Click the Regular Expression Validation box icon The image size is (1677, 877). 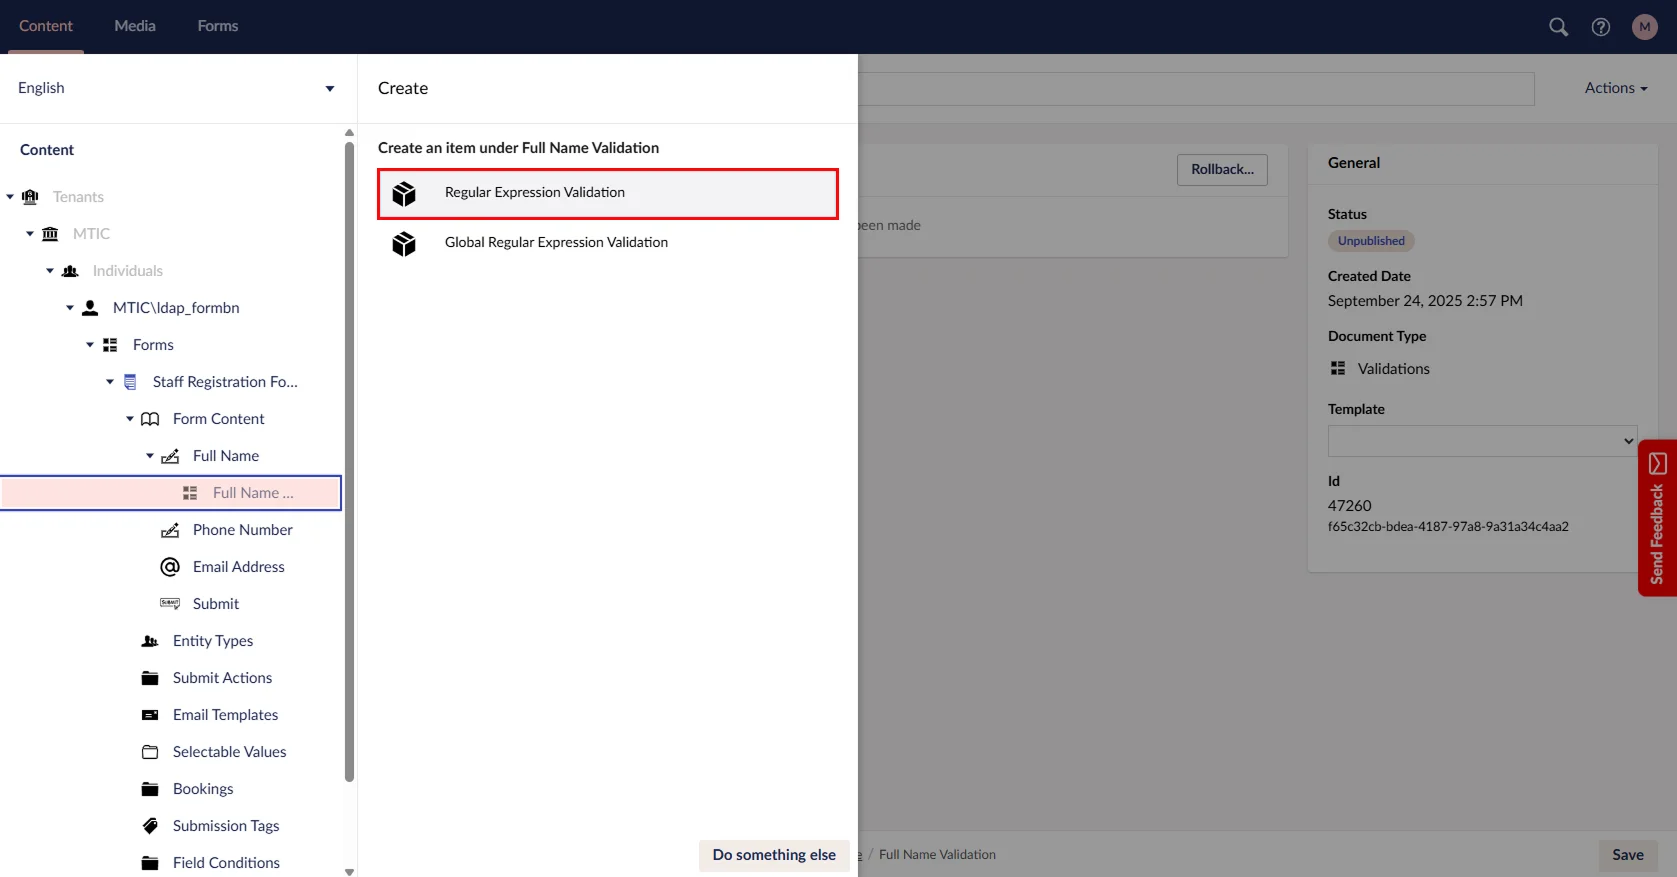[404, 193]
